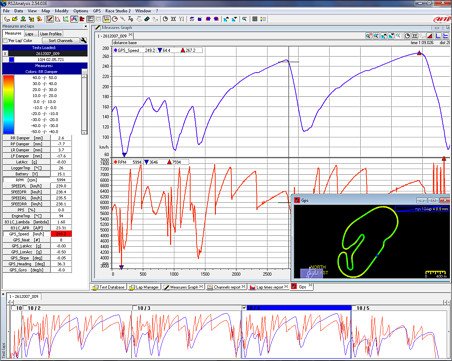Click the clock icon in graph toolbar
Image resolution: width=452 pixels, height=361 pixels.
[407, 36]
